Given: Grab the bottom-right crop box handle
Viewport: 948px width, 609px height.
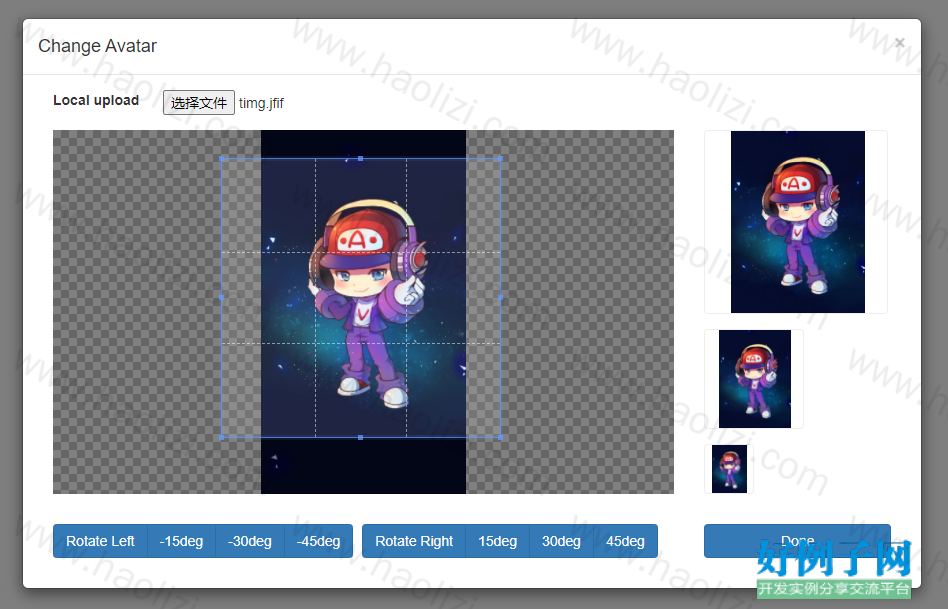Looking at the screenshot, I should pos(500,437).
